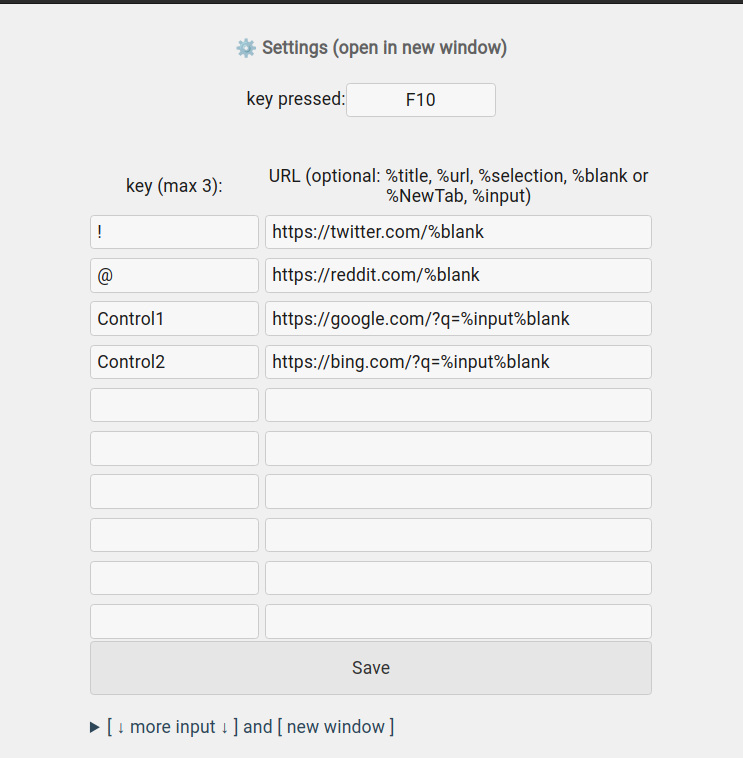Click the Control1 key field
Image resolution: width=743 pixels, height=758 pixels.
tap(174, 319)
